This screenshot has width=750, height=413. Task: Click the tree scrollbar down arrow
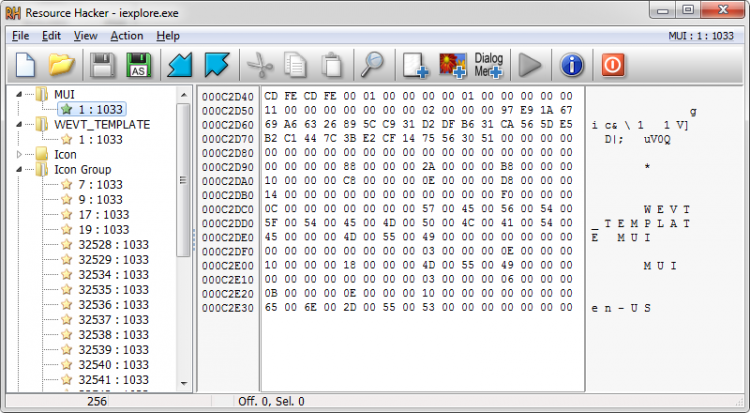(x=184, y=383)
